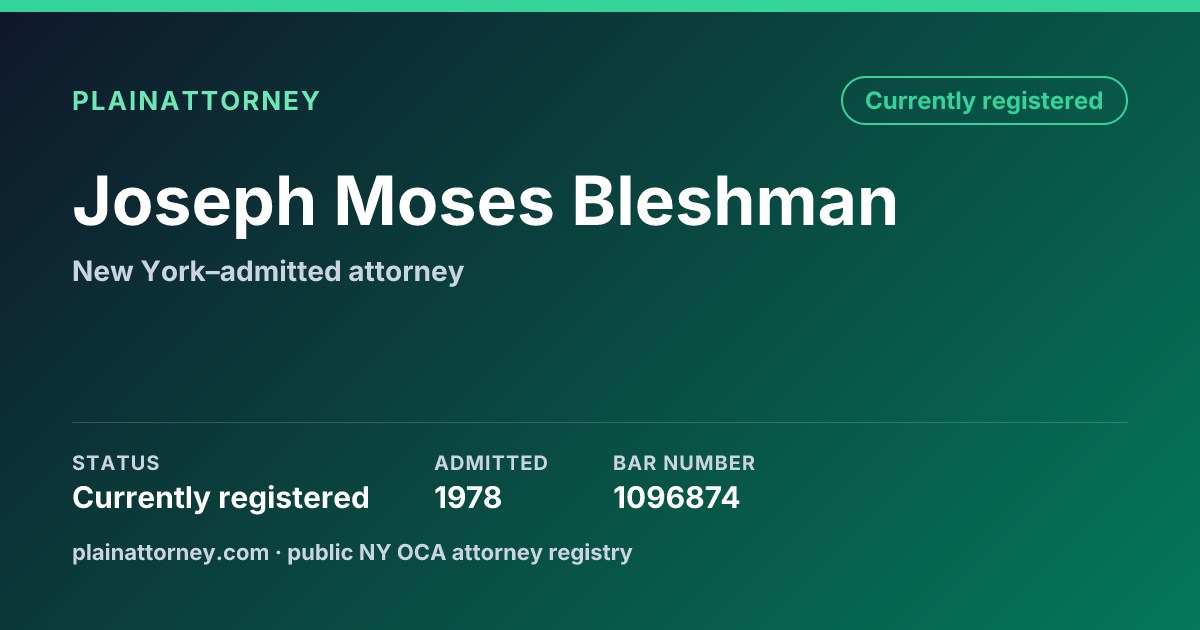This screenshot has height=630, width=1200.
Task: Select the Currently registered status value
Action: pos(221,497)
